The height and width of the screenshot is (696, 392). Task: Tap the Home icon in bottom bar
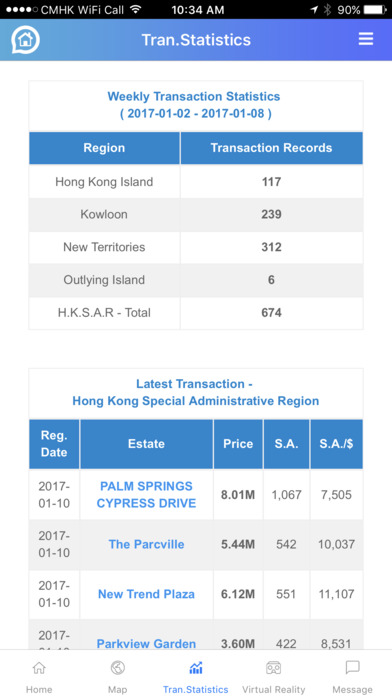(x=39, y=667)
